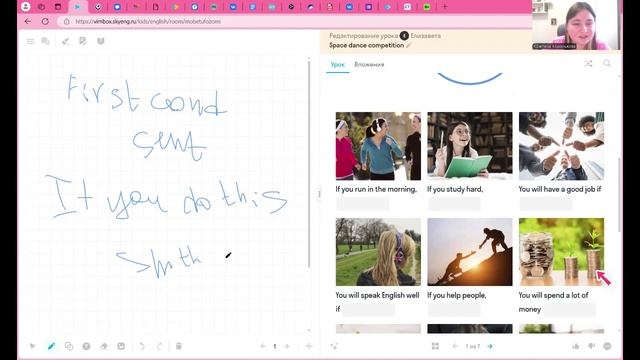Go to next lesson slide
The height and width of the screenshot is (360, 640).
(490, 346)
